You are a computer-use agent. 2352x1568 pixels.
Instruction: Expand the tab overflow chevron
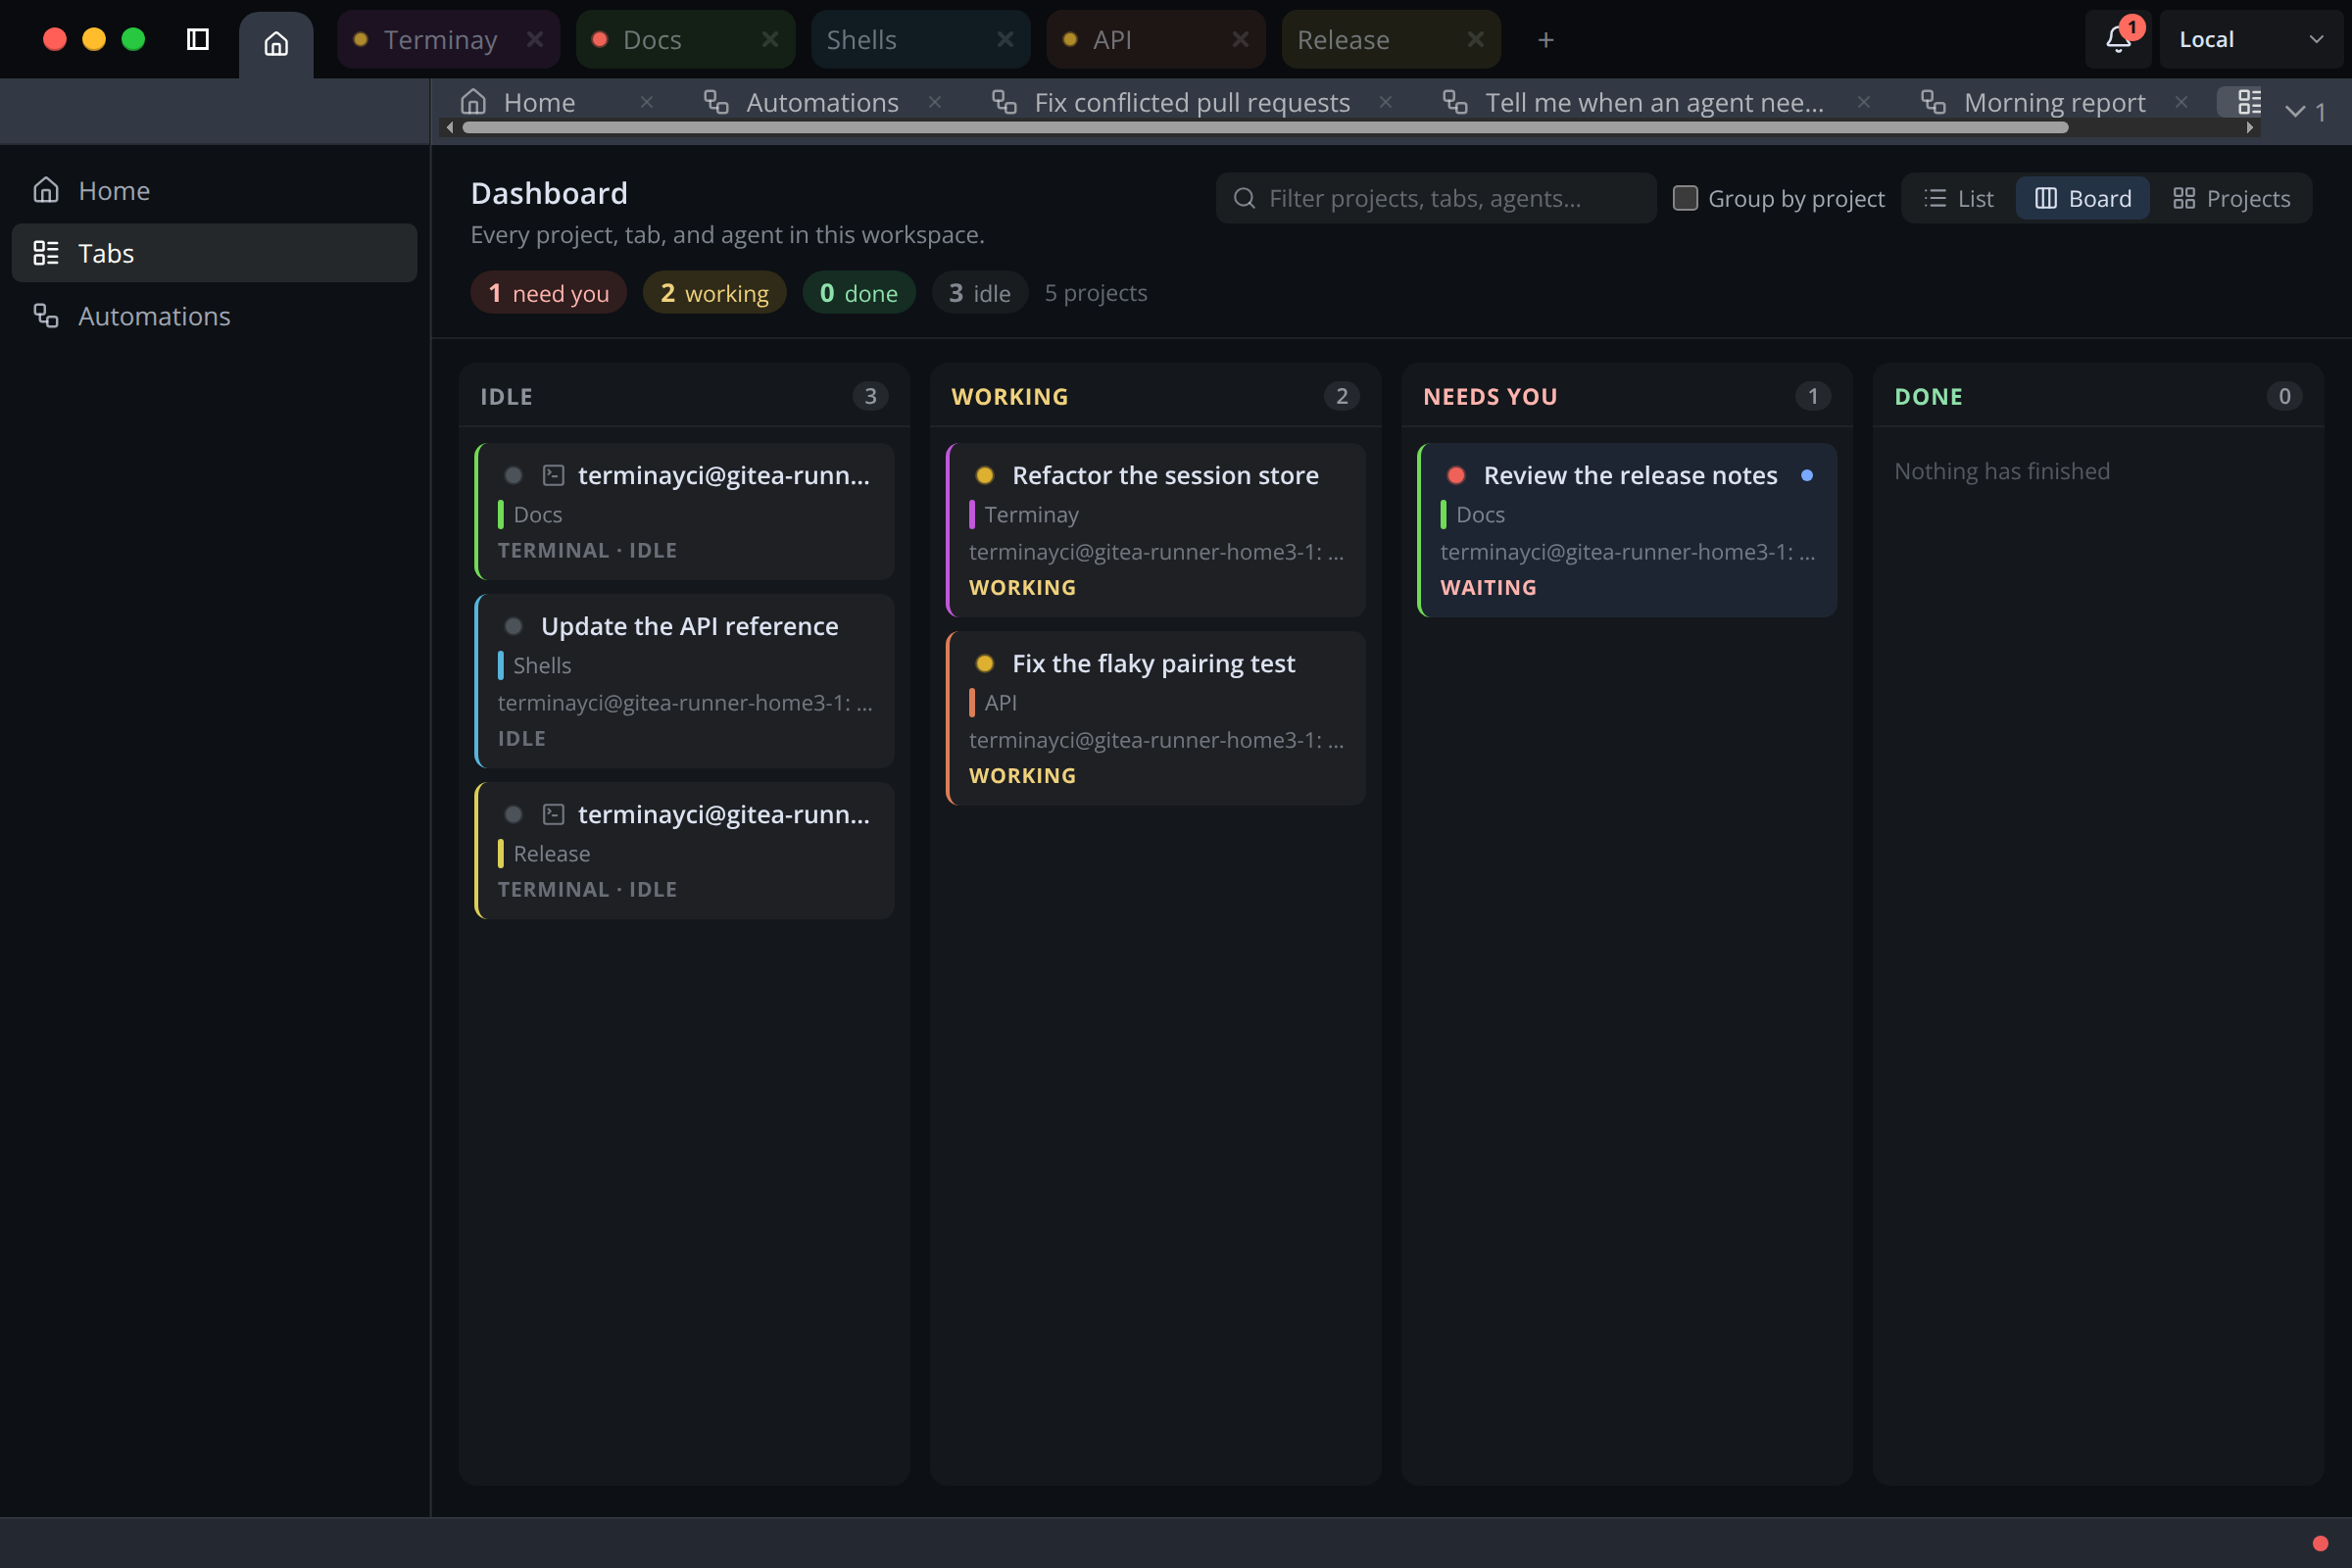[2305, 111]
